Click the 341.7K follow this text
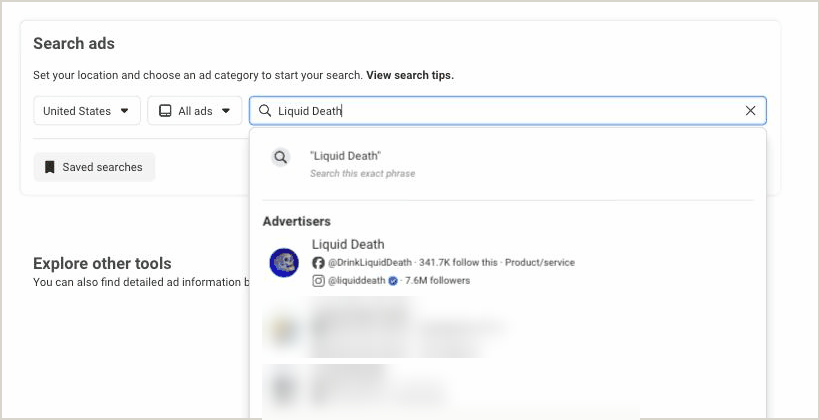 pos(458,263)
